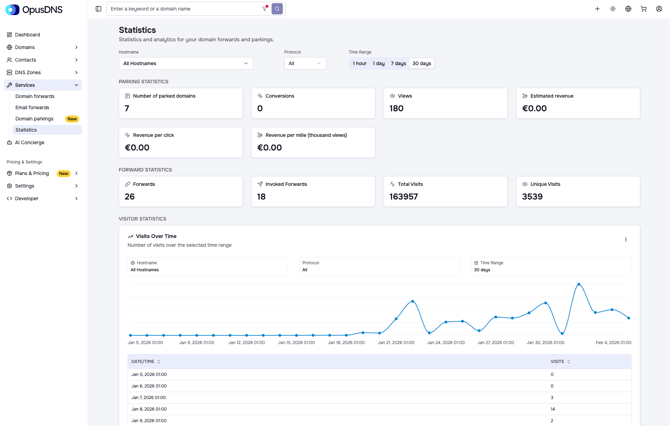Image resolution: width=670 pixels, height=426 pixels.
Task: Select the 7 days time range
Action: pos(398,63)
